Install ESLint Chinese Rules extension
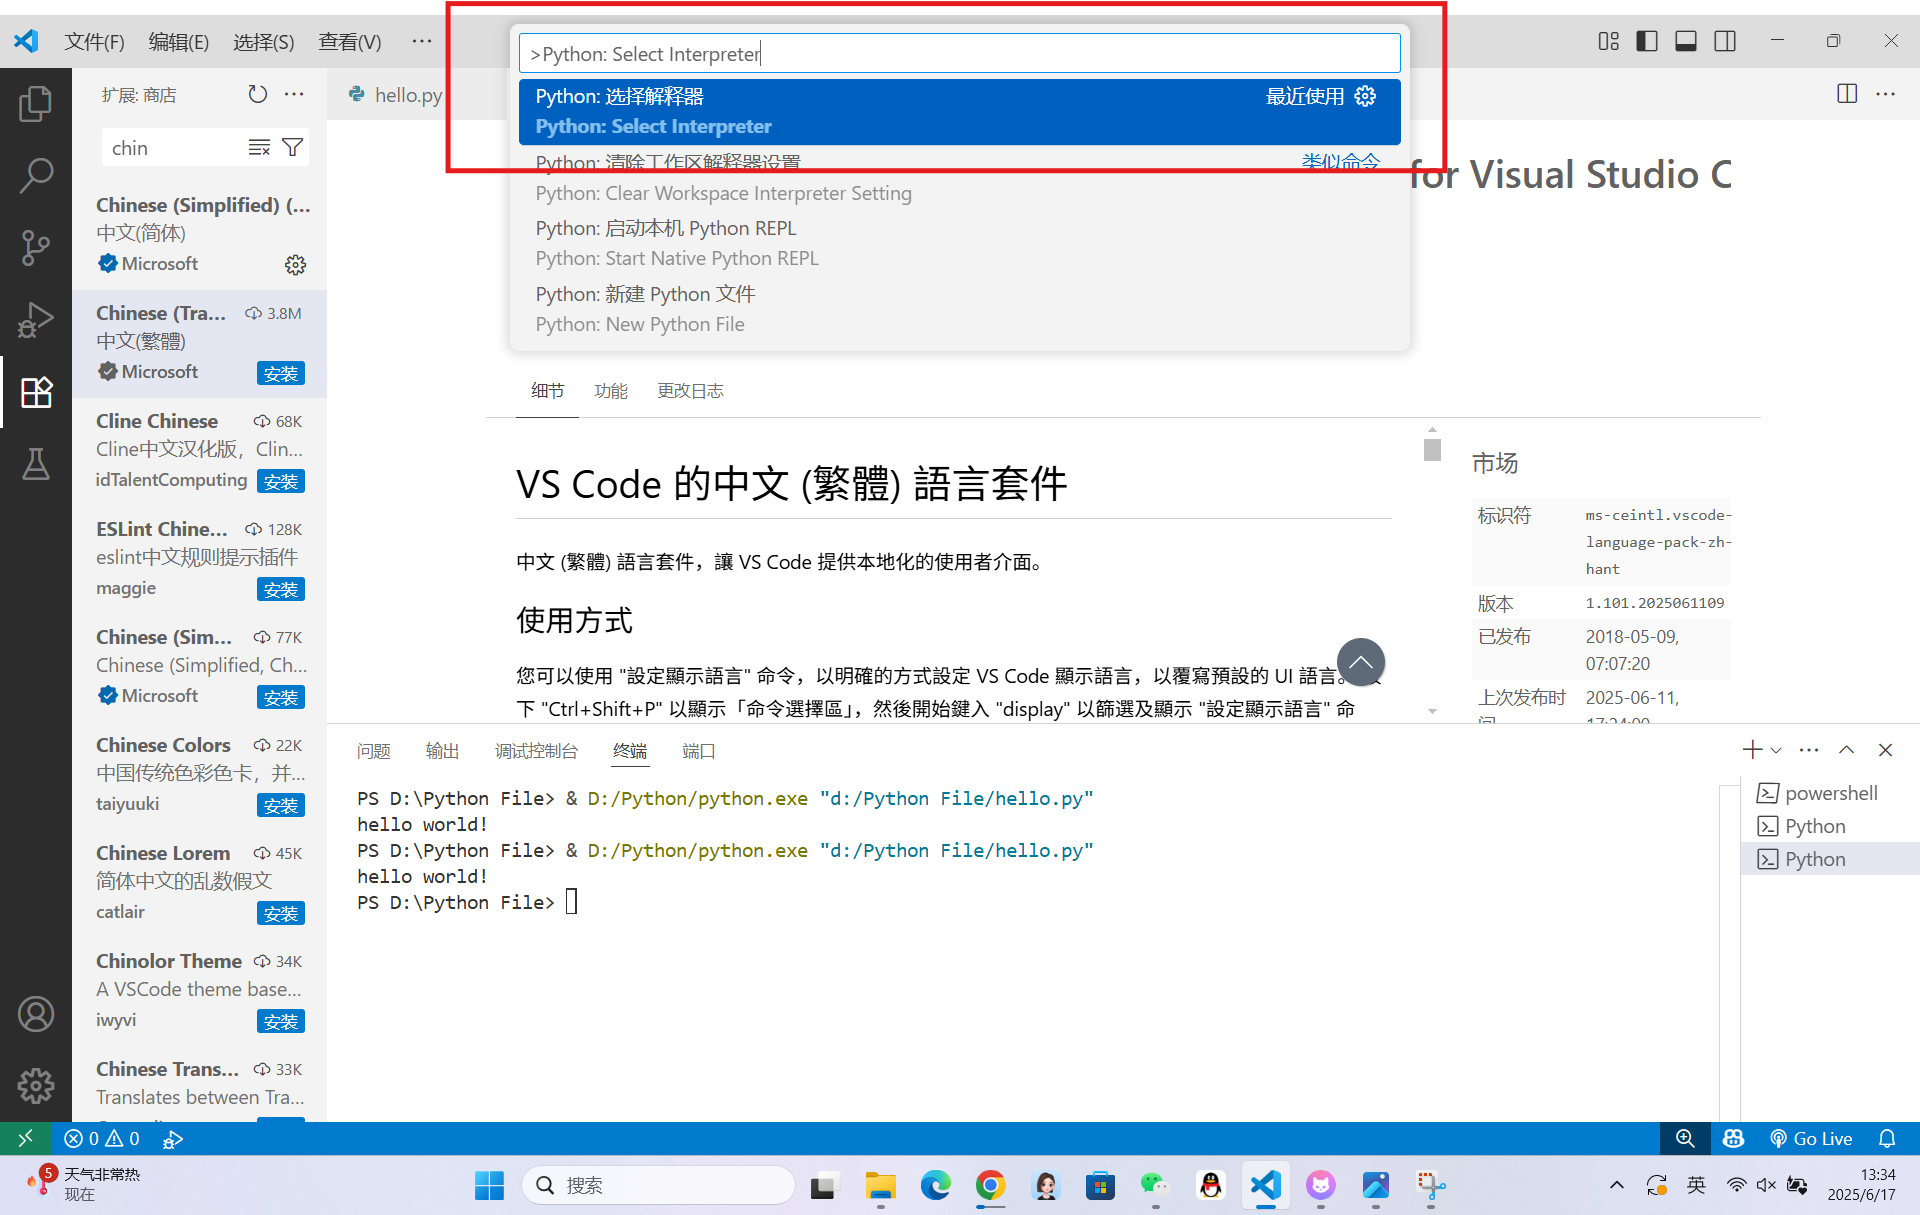The height and width of the screenshot is (1215, 1920). pyautogui.click(x=281, y=589)
